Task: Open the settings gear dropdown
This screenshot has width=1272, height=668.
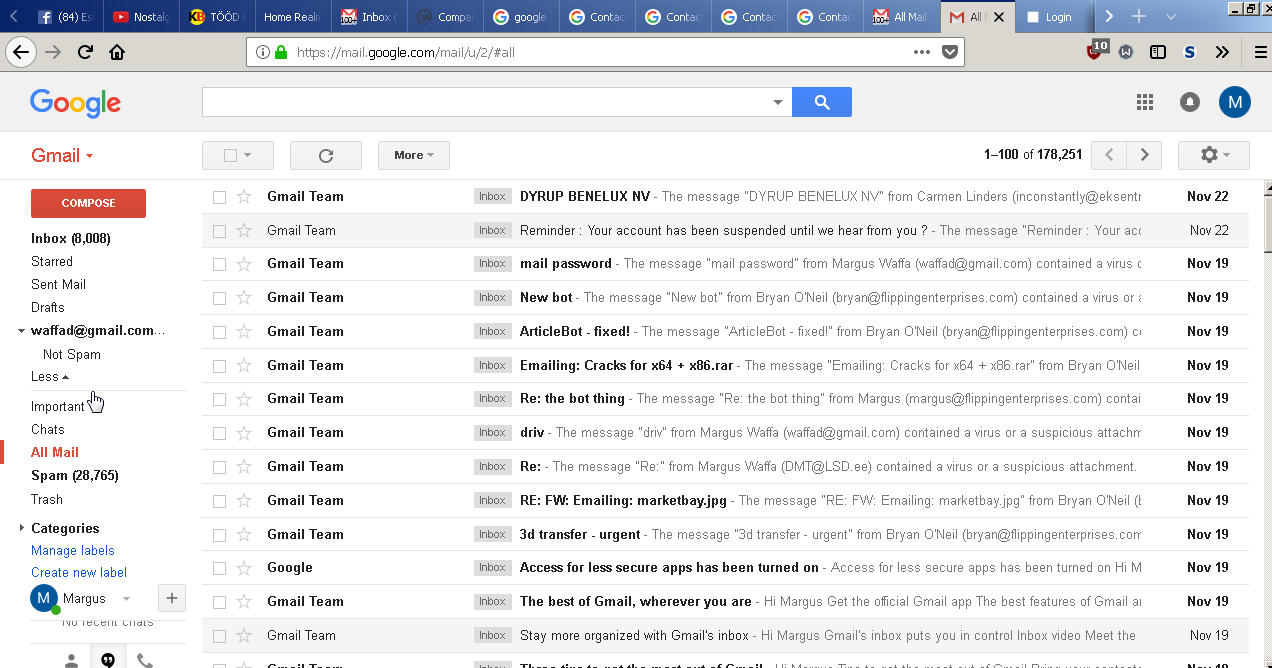Action: (1213, 155)
